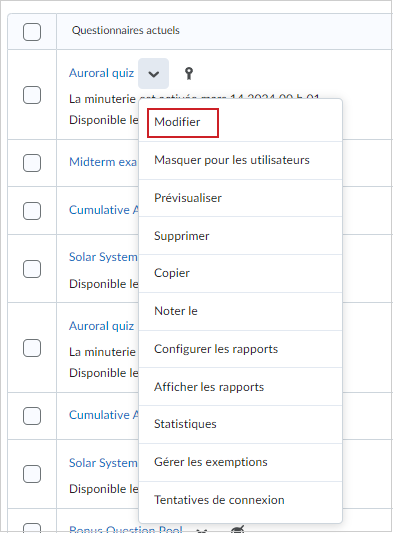
Task: Click Tentatives de connexion entry
Action: [219, 500]
